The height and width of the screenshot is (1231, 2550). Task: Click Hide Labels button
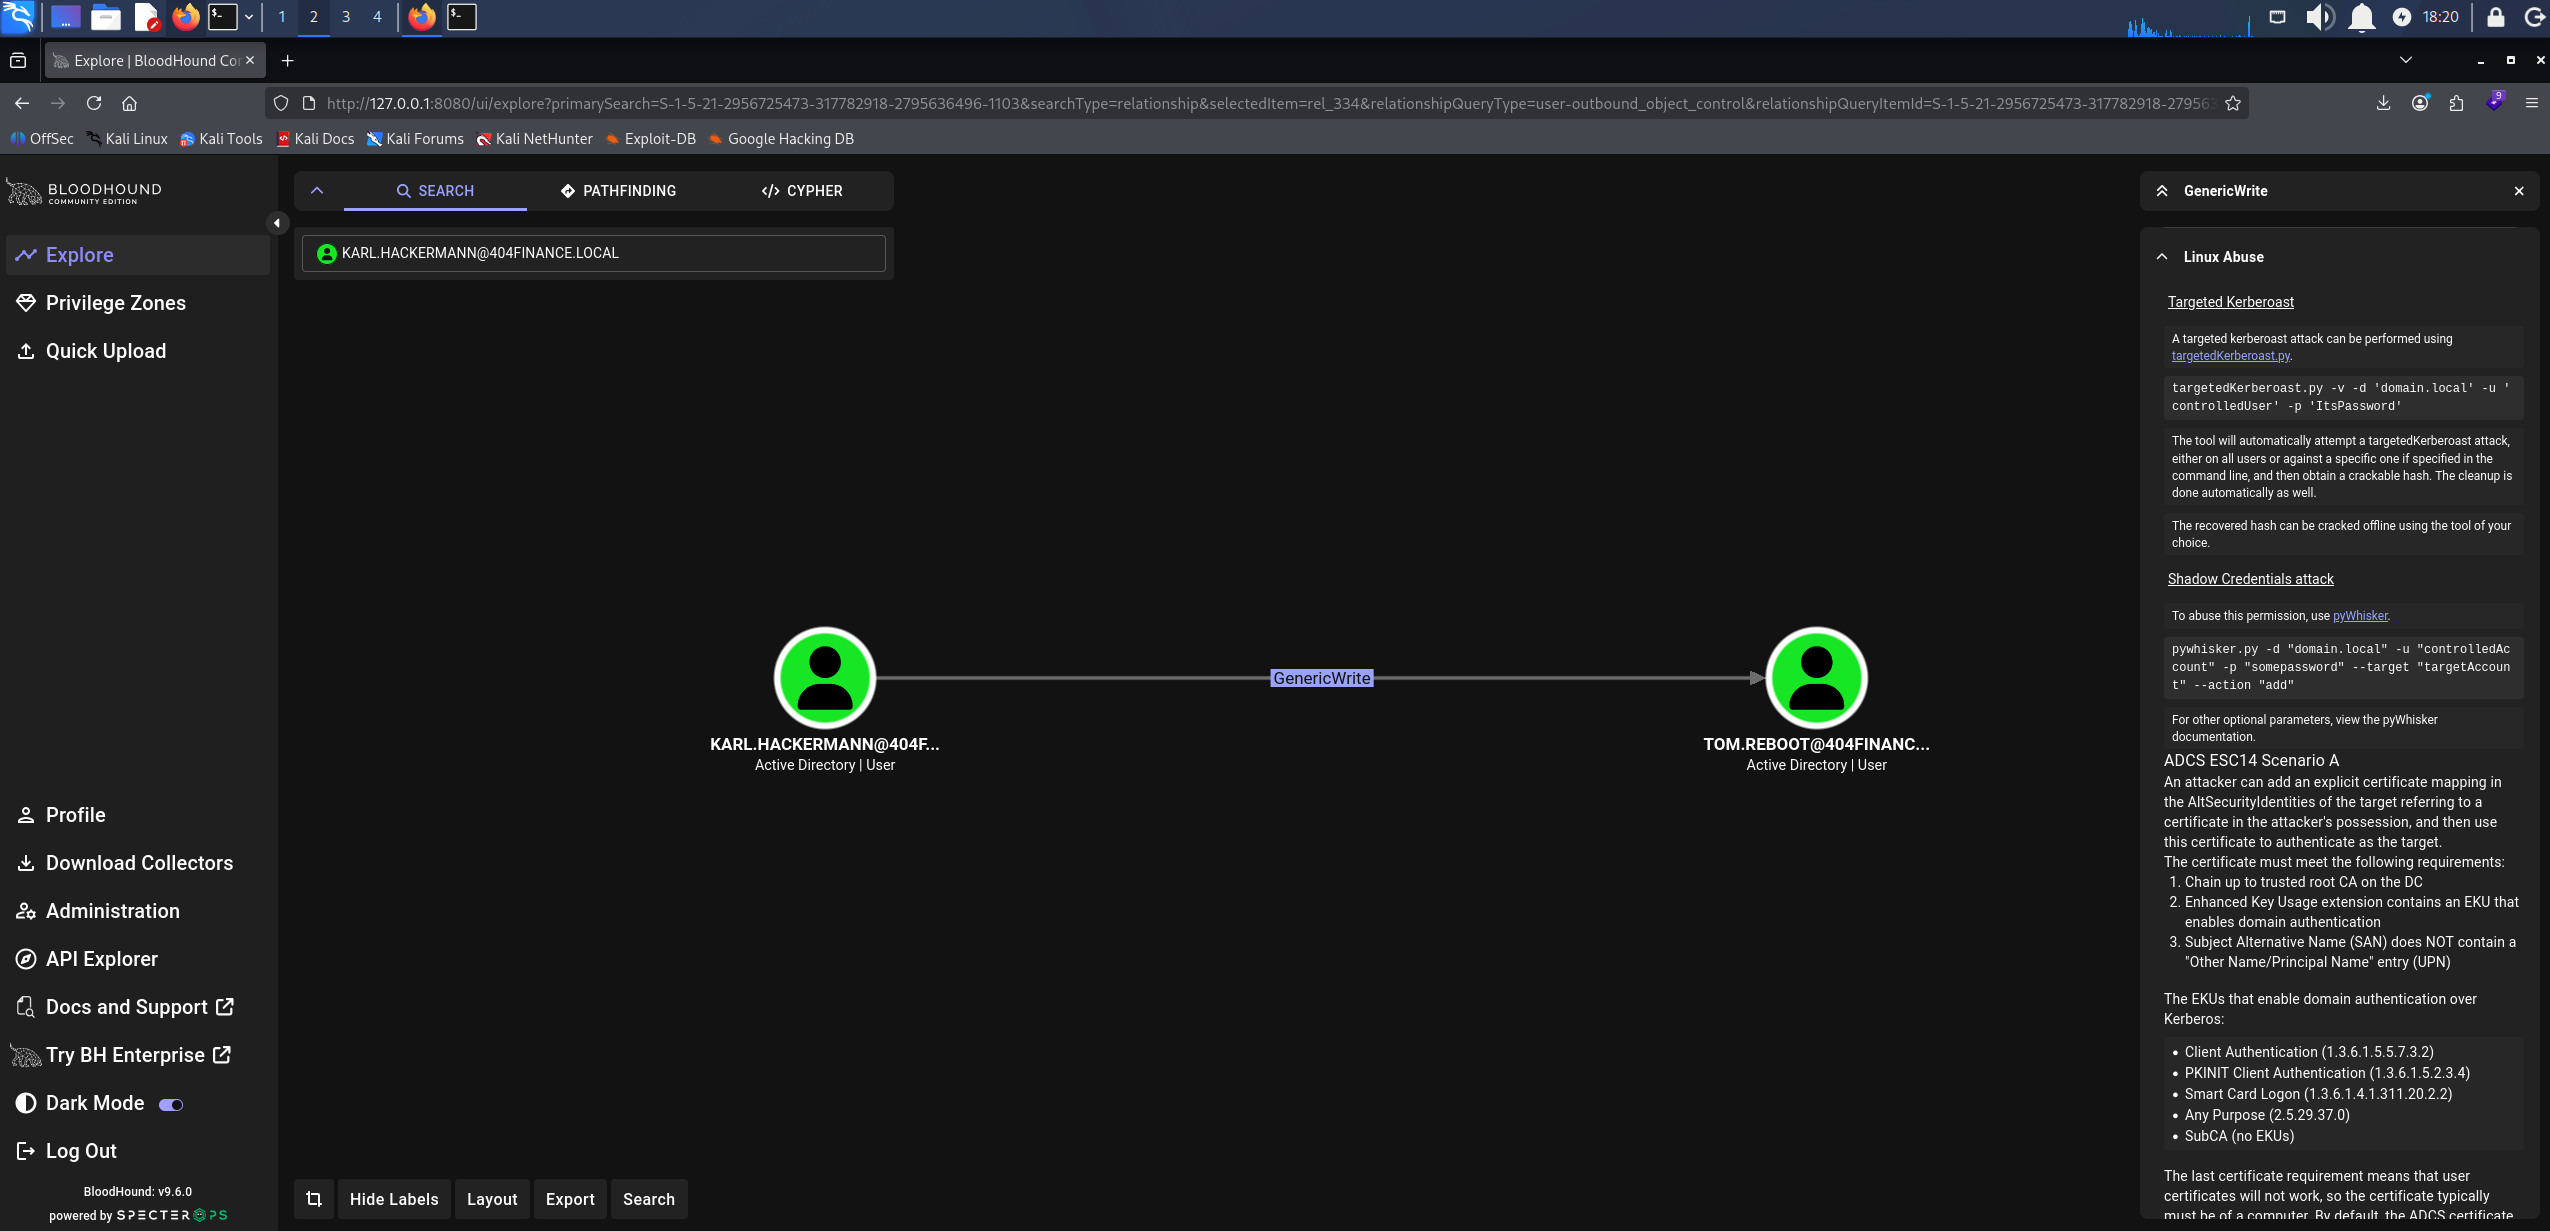click(394, 1198)
